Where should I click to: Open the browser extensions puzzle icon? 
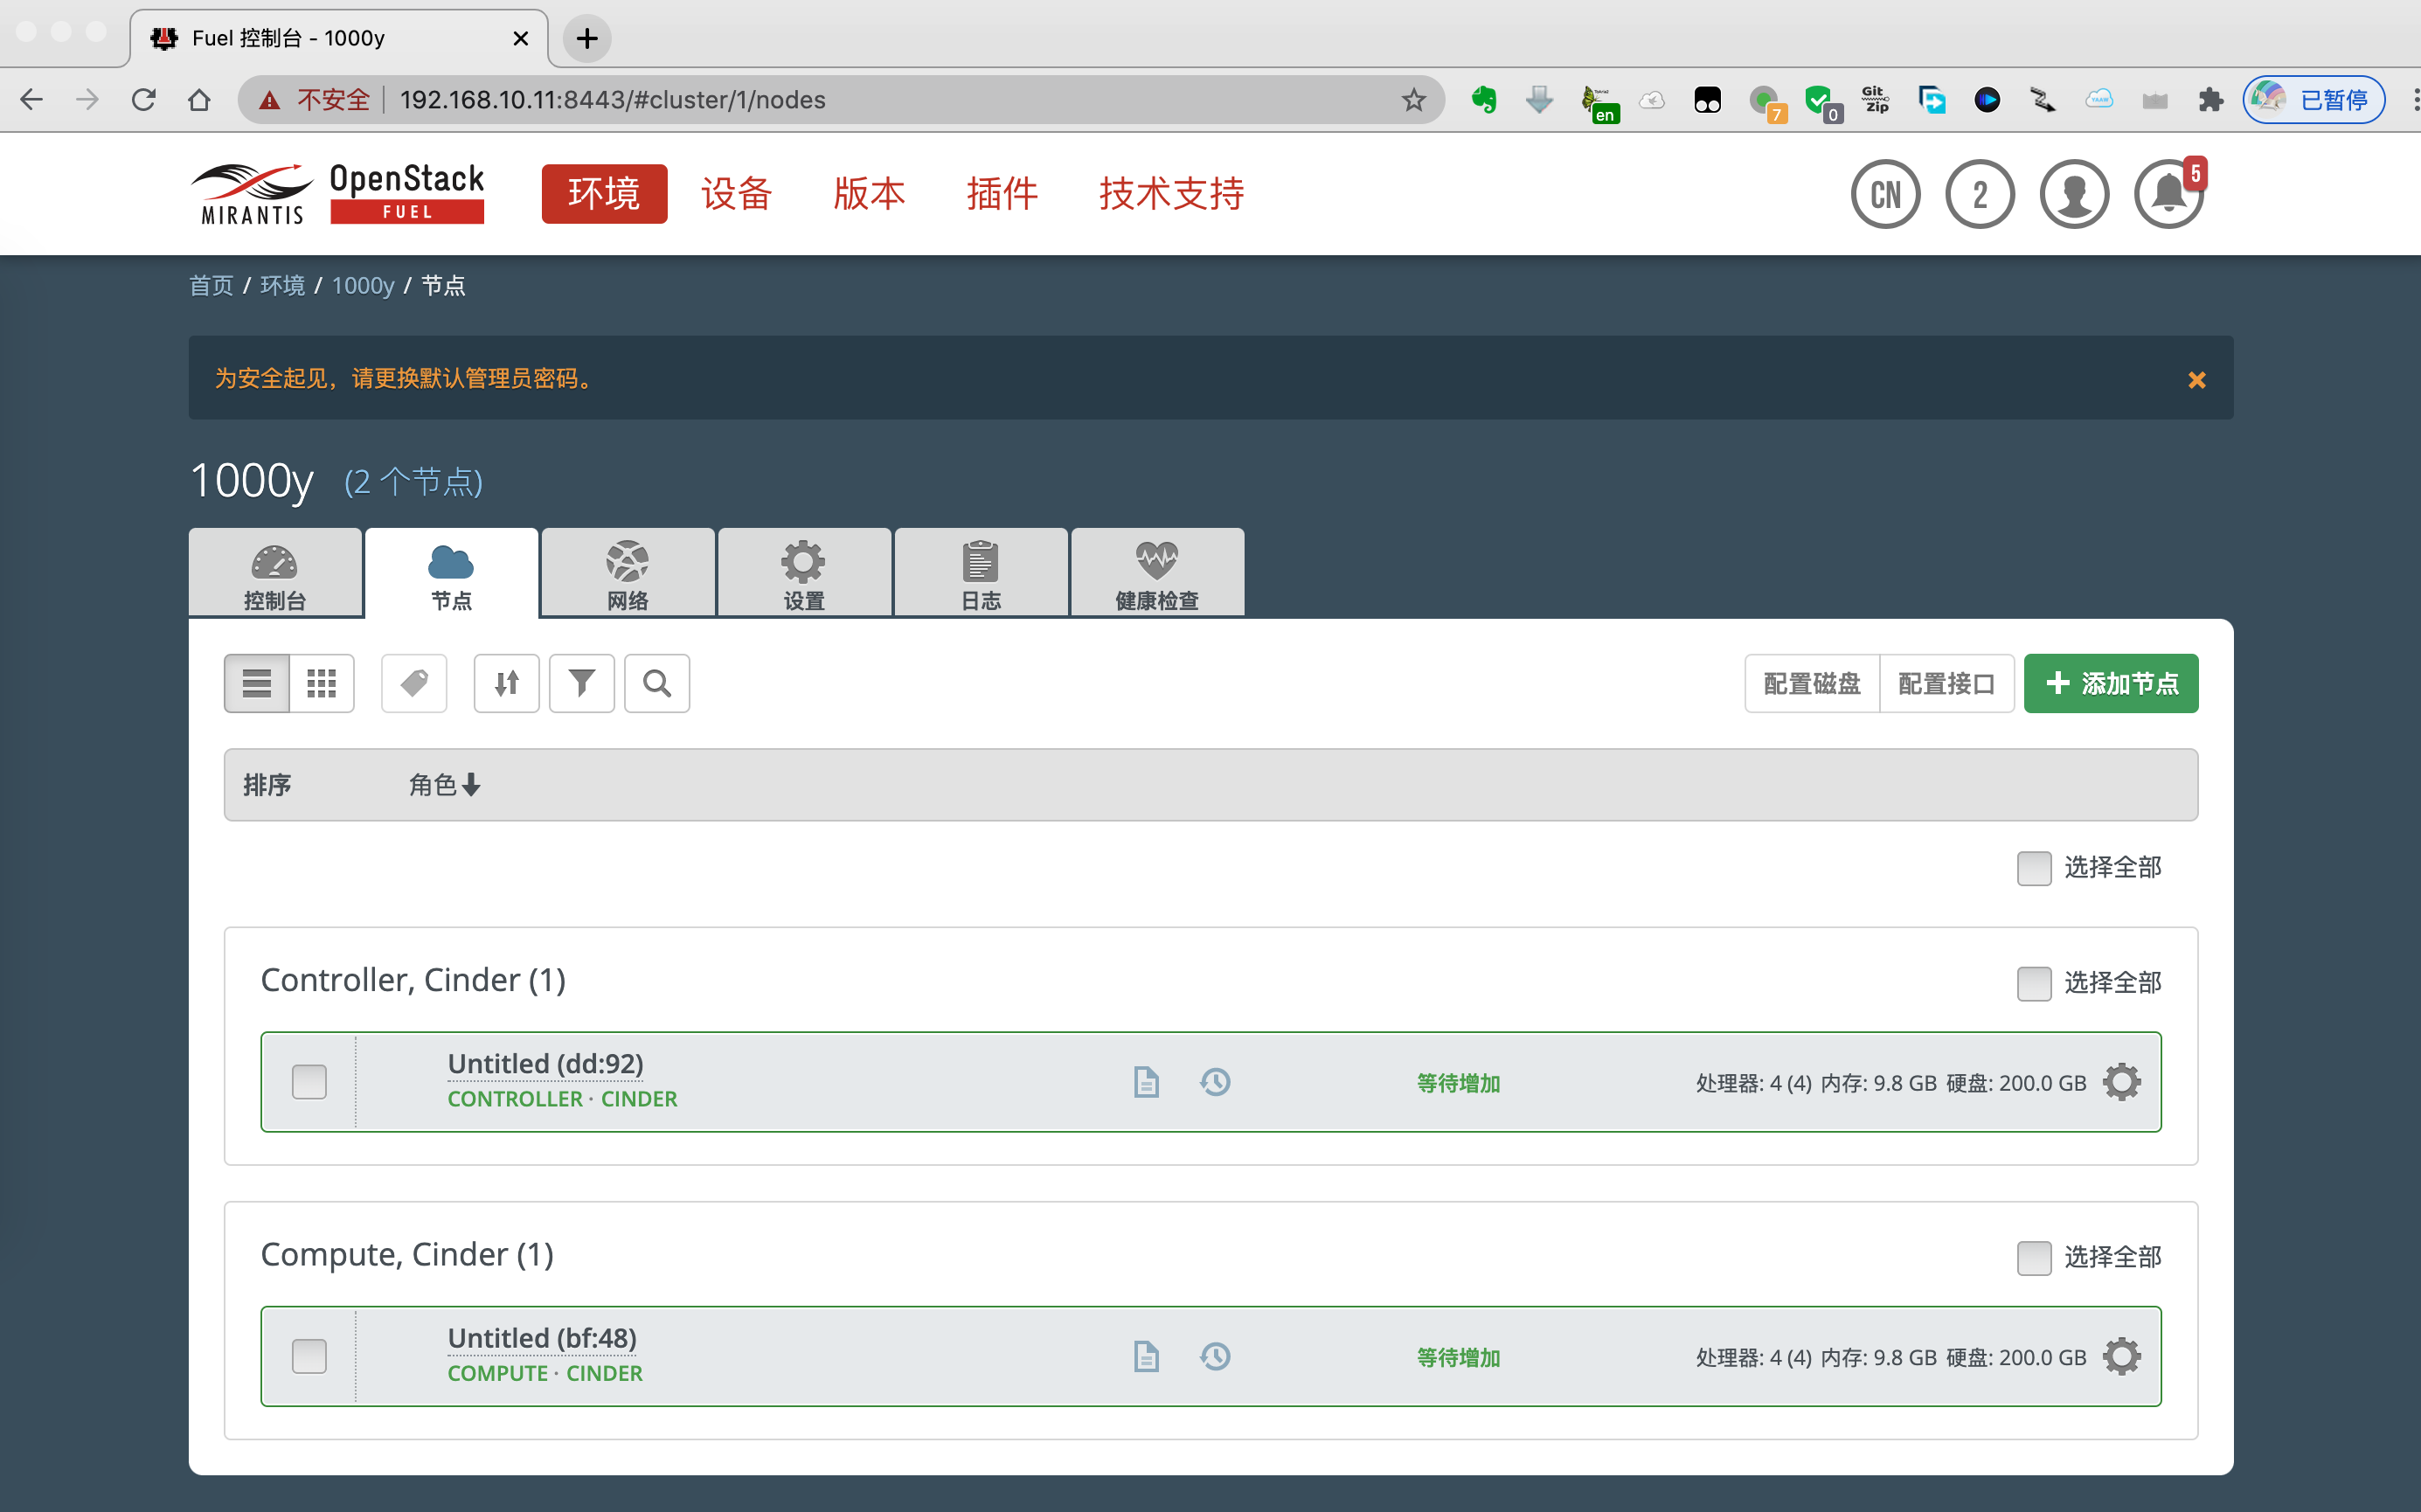point(2210,100)
